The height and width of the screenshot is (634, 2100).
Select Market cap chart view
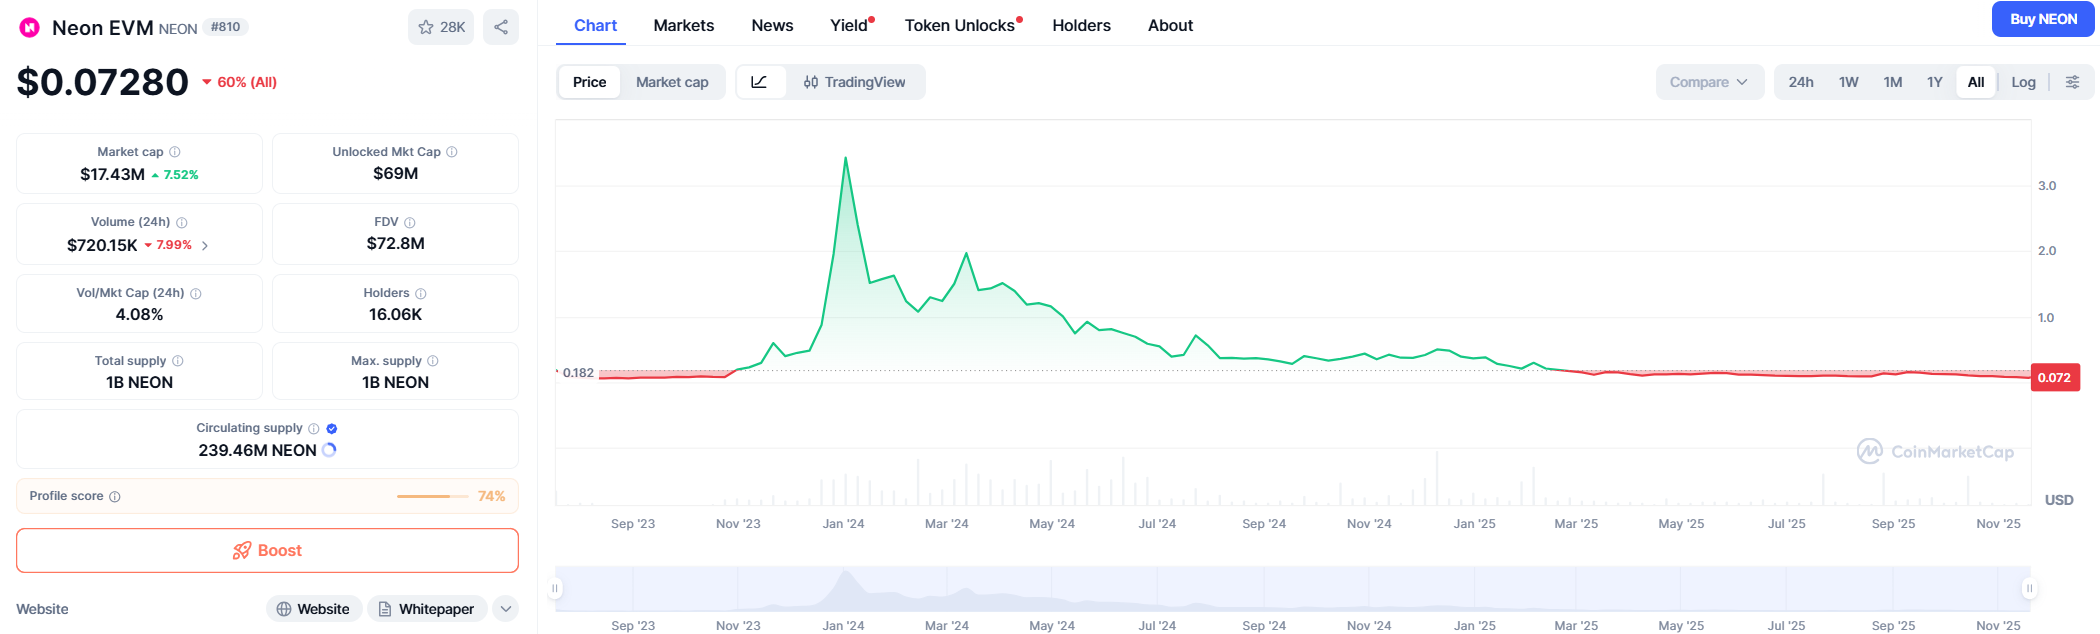(672, 82)
